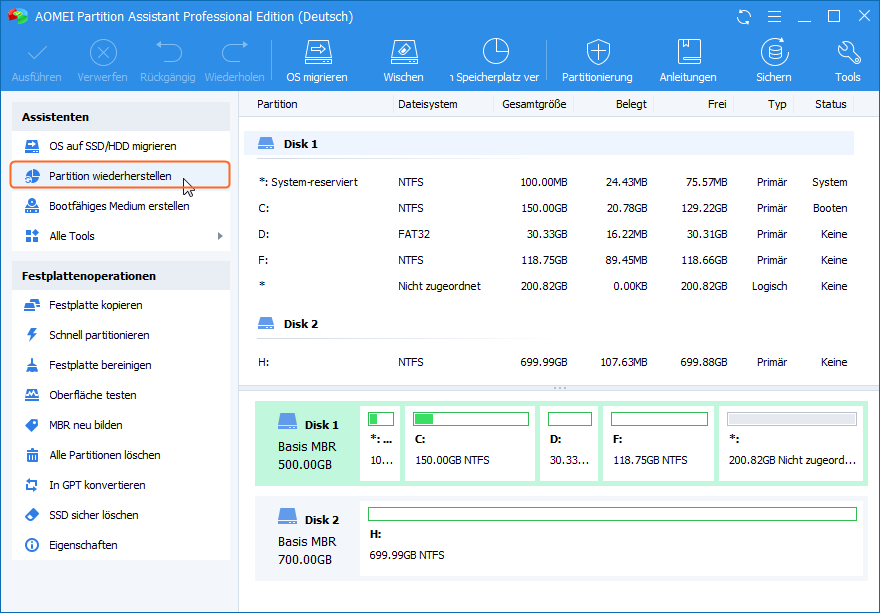
Task: Select the Wischen toolbar icon
Action: click(x=403, y=52)
